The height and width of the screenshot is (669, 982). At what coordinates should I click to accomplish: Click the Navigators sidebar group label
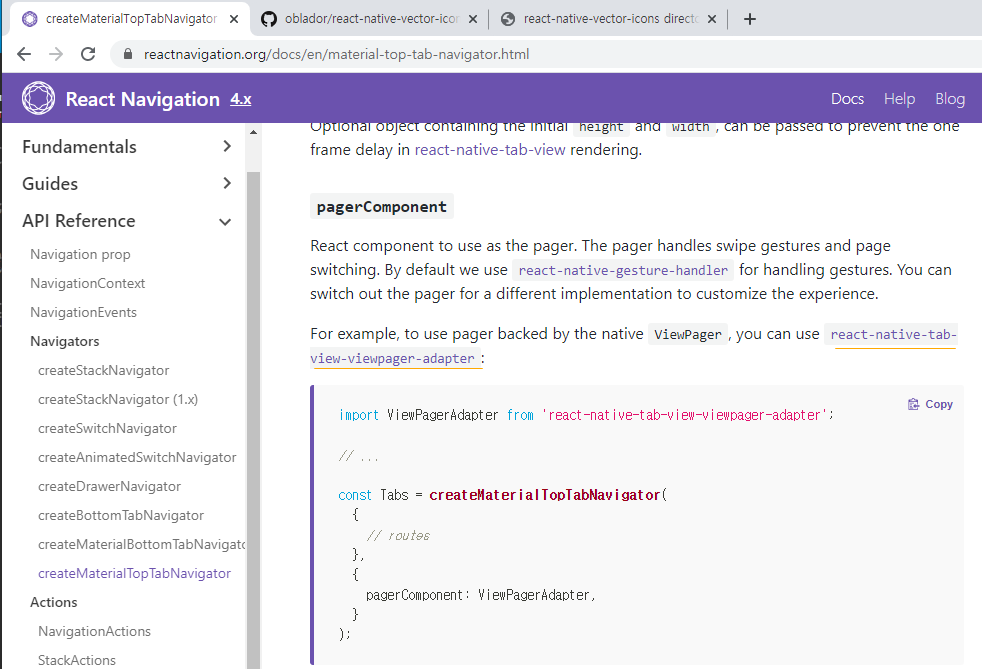(x=65, y=341)
